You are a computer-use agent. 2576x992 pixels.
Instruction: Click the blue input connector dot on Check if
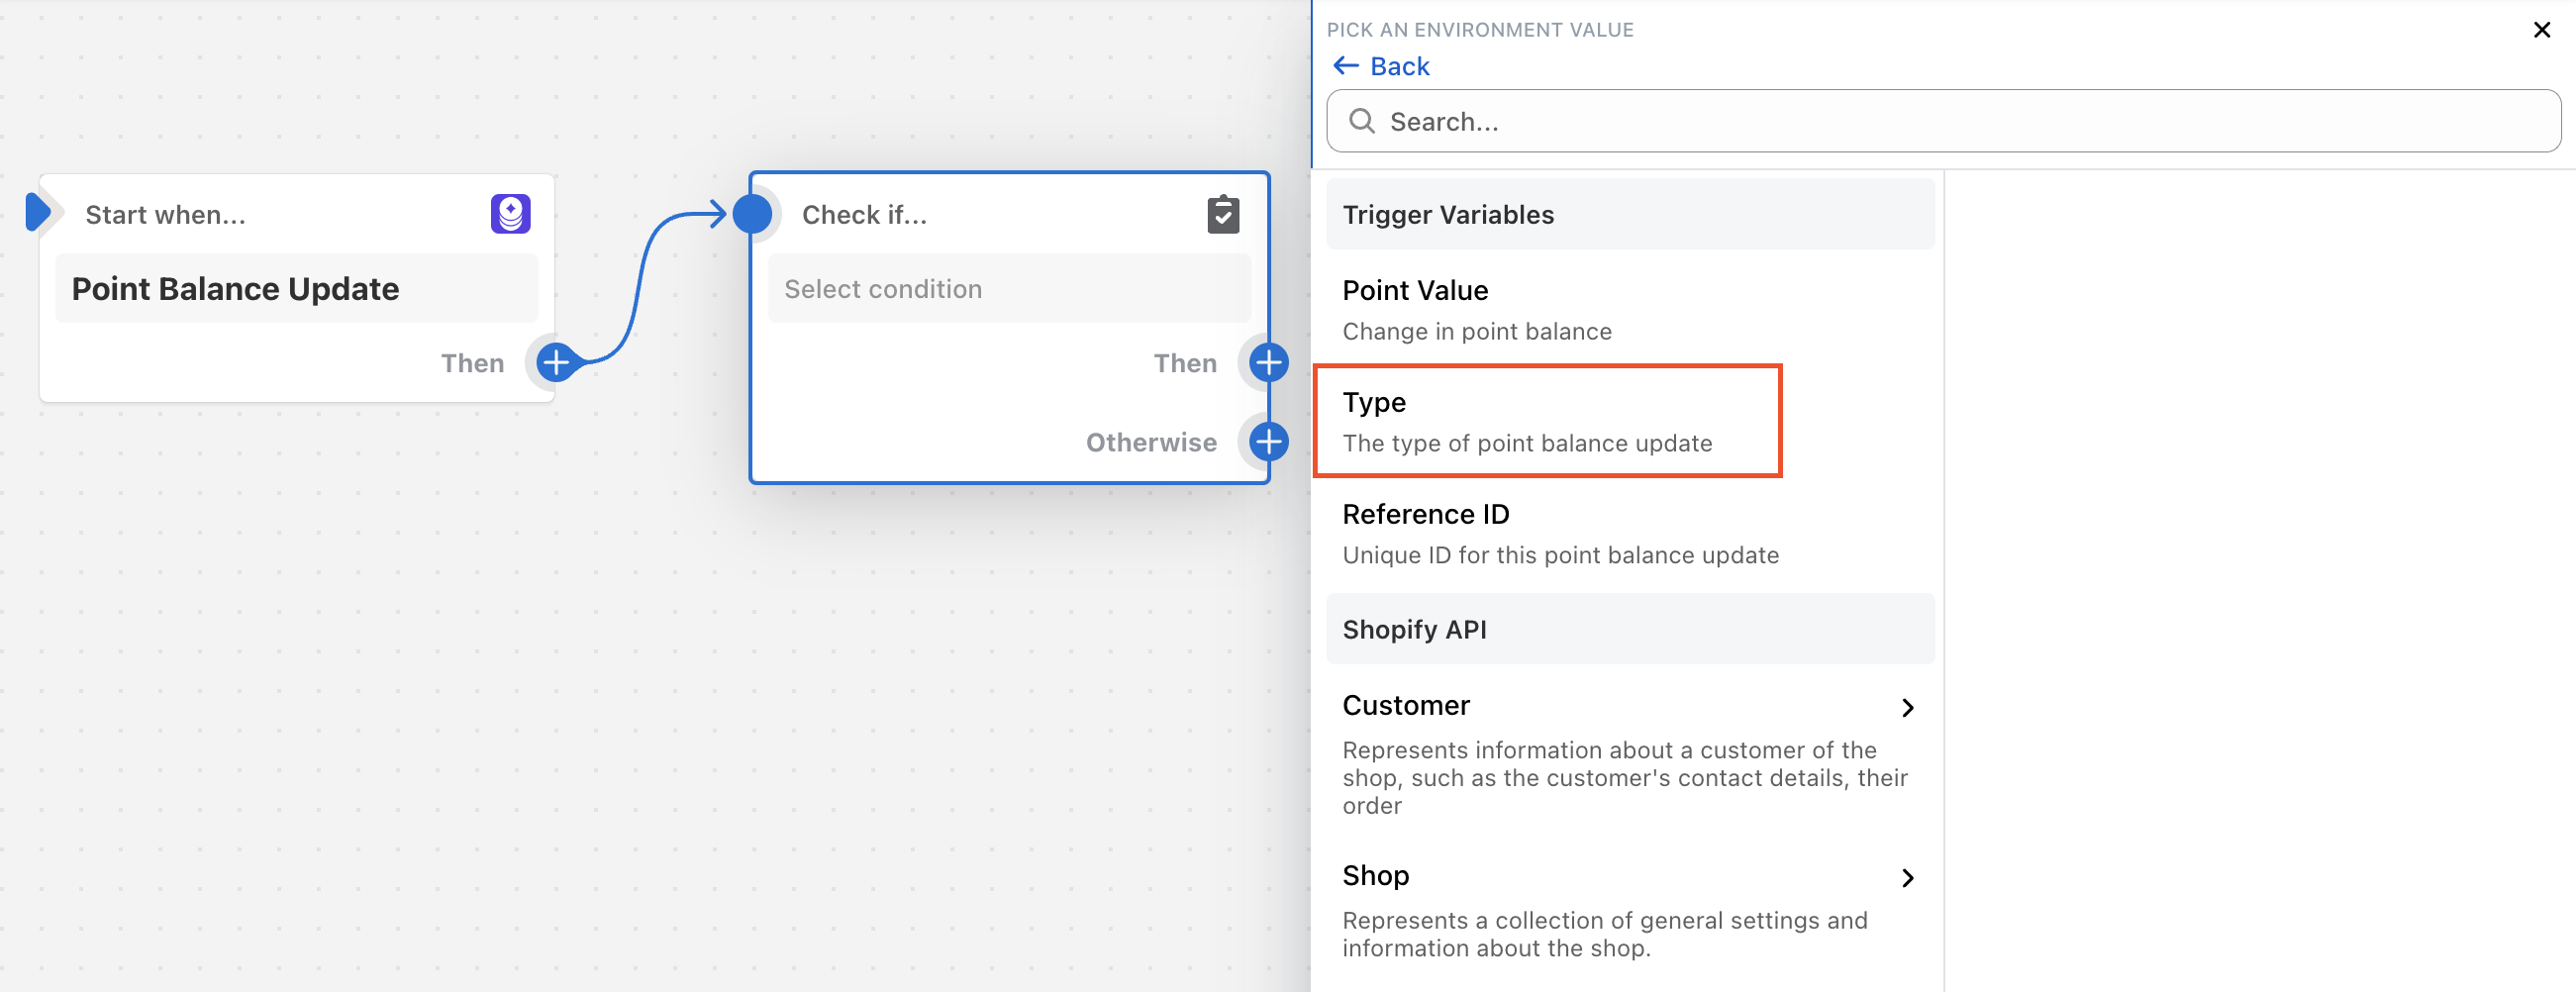coord(752,214)
